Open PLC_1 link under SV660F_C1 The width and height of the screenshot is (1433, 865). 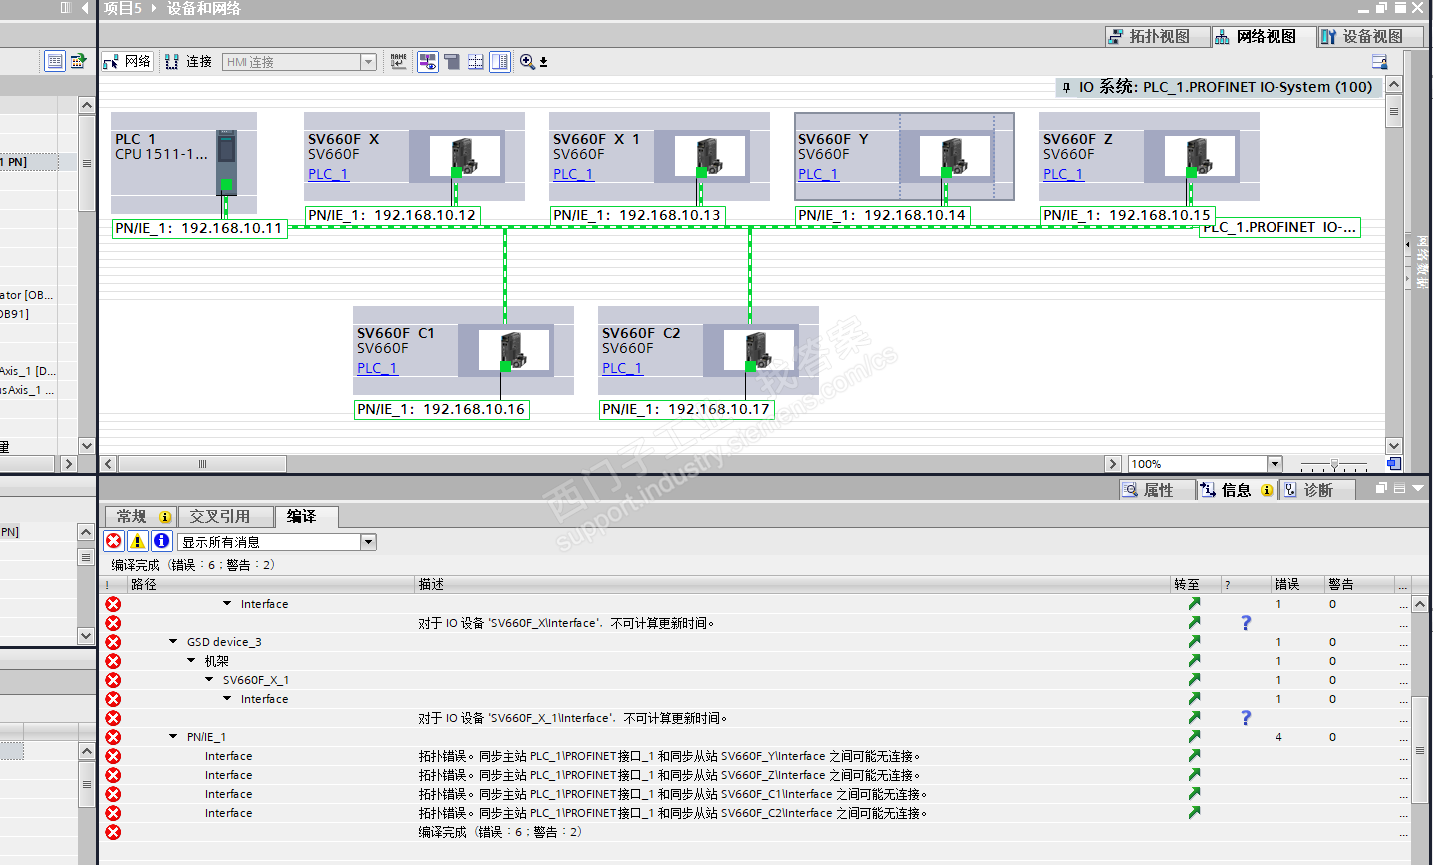pos(377,368)
